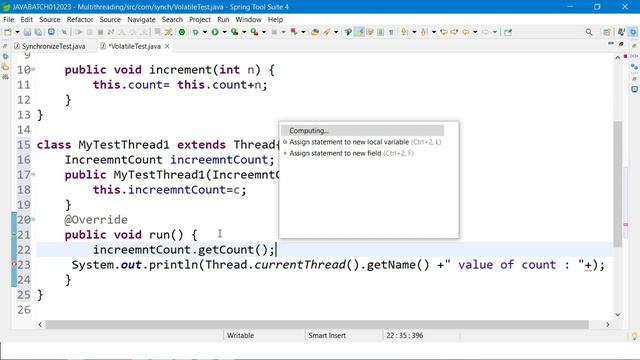The height and width of the screenshot is (360, 640).
Task: Click the Save All toolbar icon
Action: (38, 32)
